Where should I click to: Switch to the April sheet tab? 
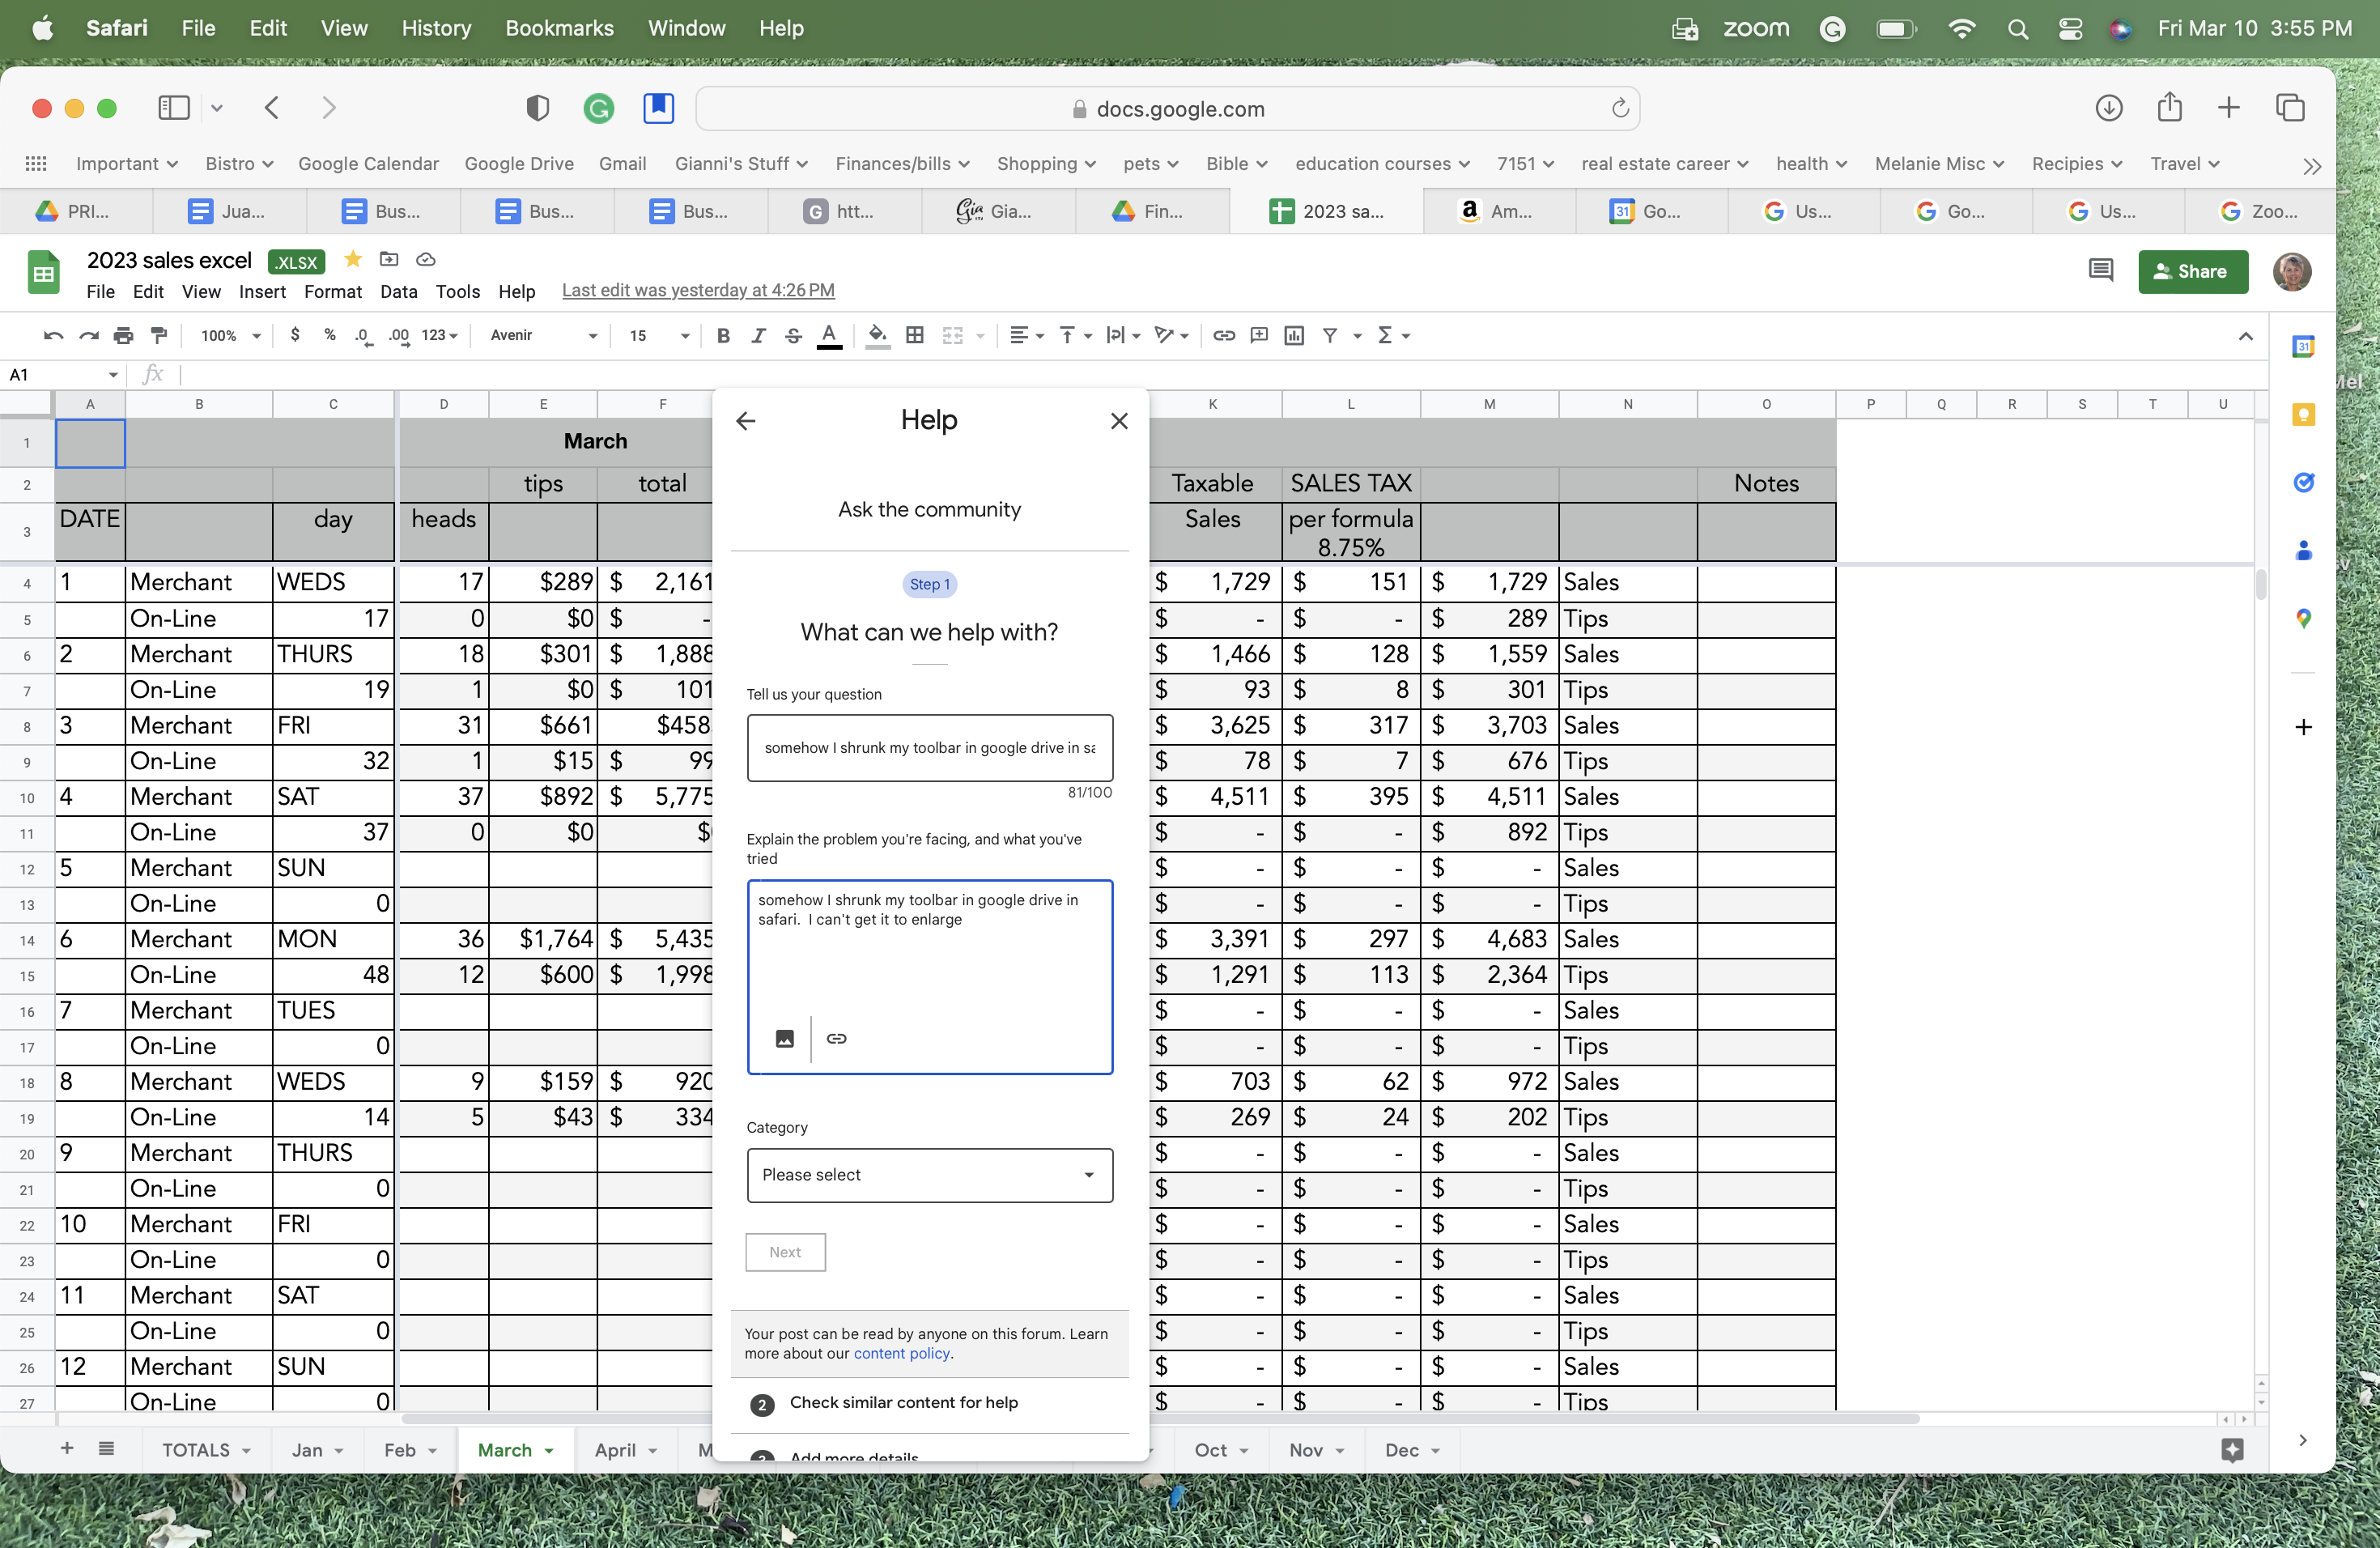click(x=615, y=1450)
